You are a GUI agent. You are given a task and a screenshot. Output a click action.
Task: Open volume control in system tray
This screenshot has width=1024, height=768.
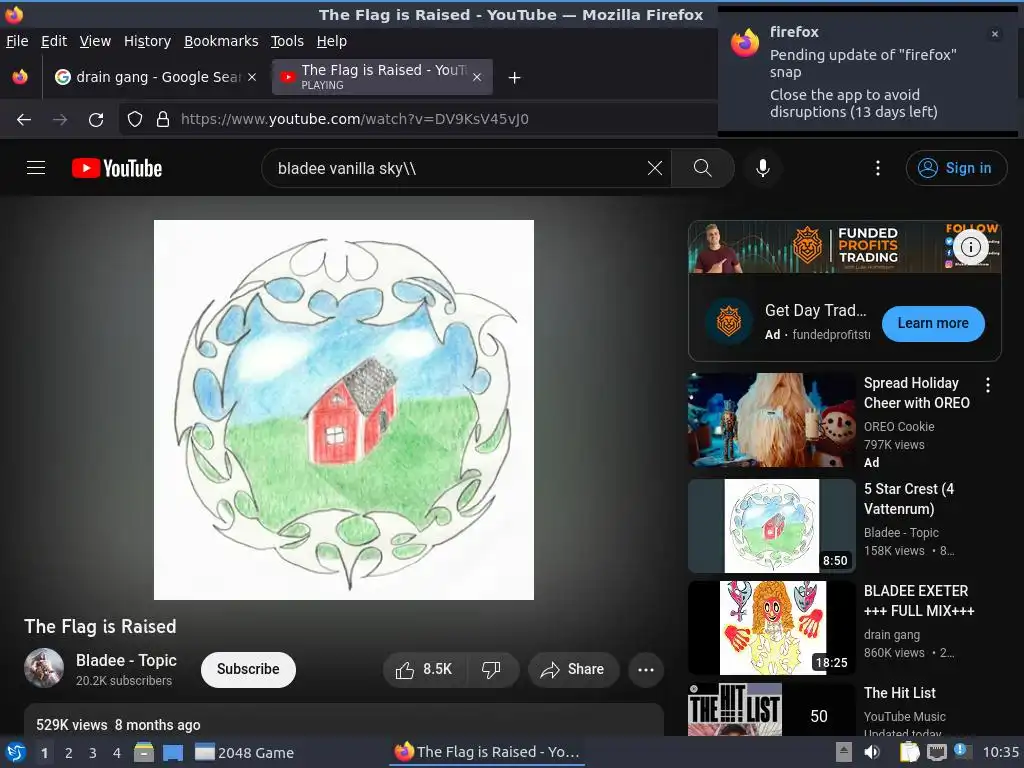(872, 752)
